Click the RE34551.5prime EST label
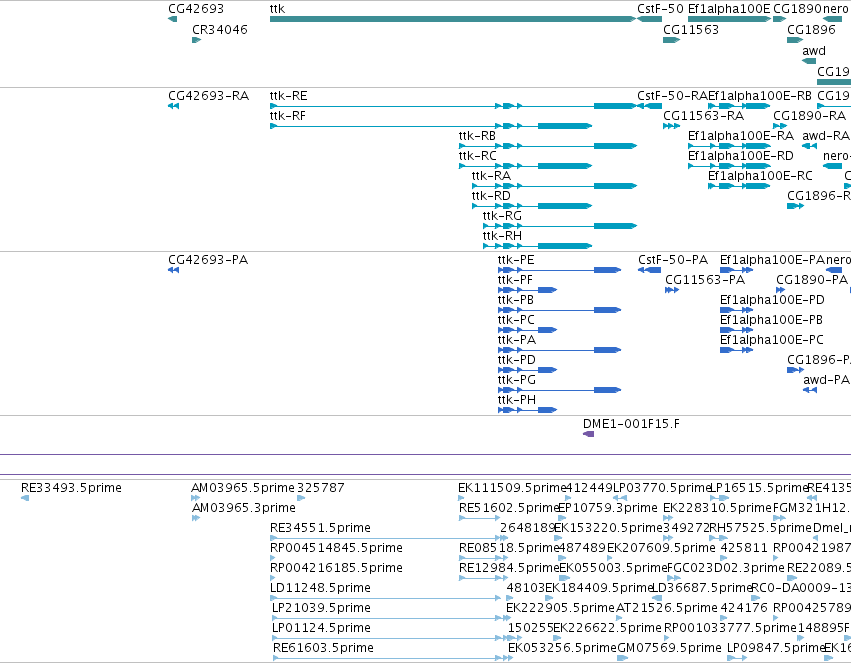The width and height of the screenshot is (851, 663). point(320,528)
